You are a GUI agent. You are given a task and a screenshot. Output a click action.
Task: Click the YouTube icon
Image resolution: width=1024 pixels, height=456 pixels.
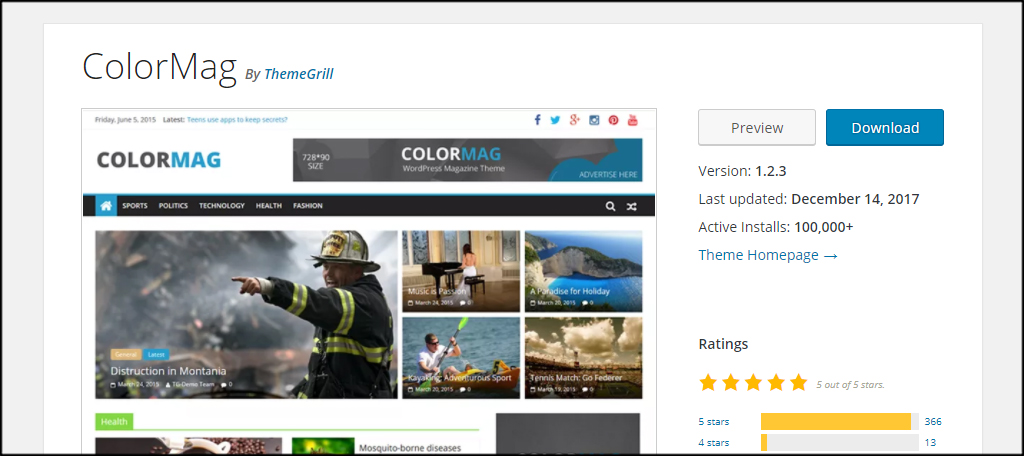(632, 120)
